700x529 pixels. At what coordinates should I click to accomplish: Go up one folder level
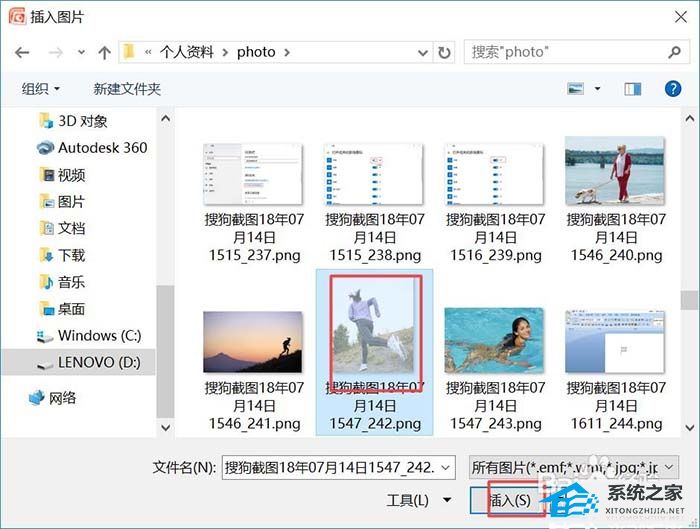(x=104, y=53)
